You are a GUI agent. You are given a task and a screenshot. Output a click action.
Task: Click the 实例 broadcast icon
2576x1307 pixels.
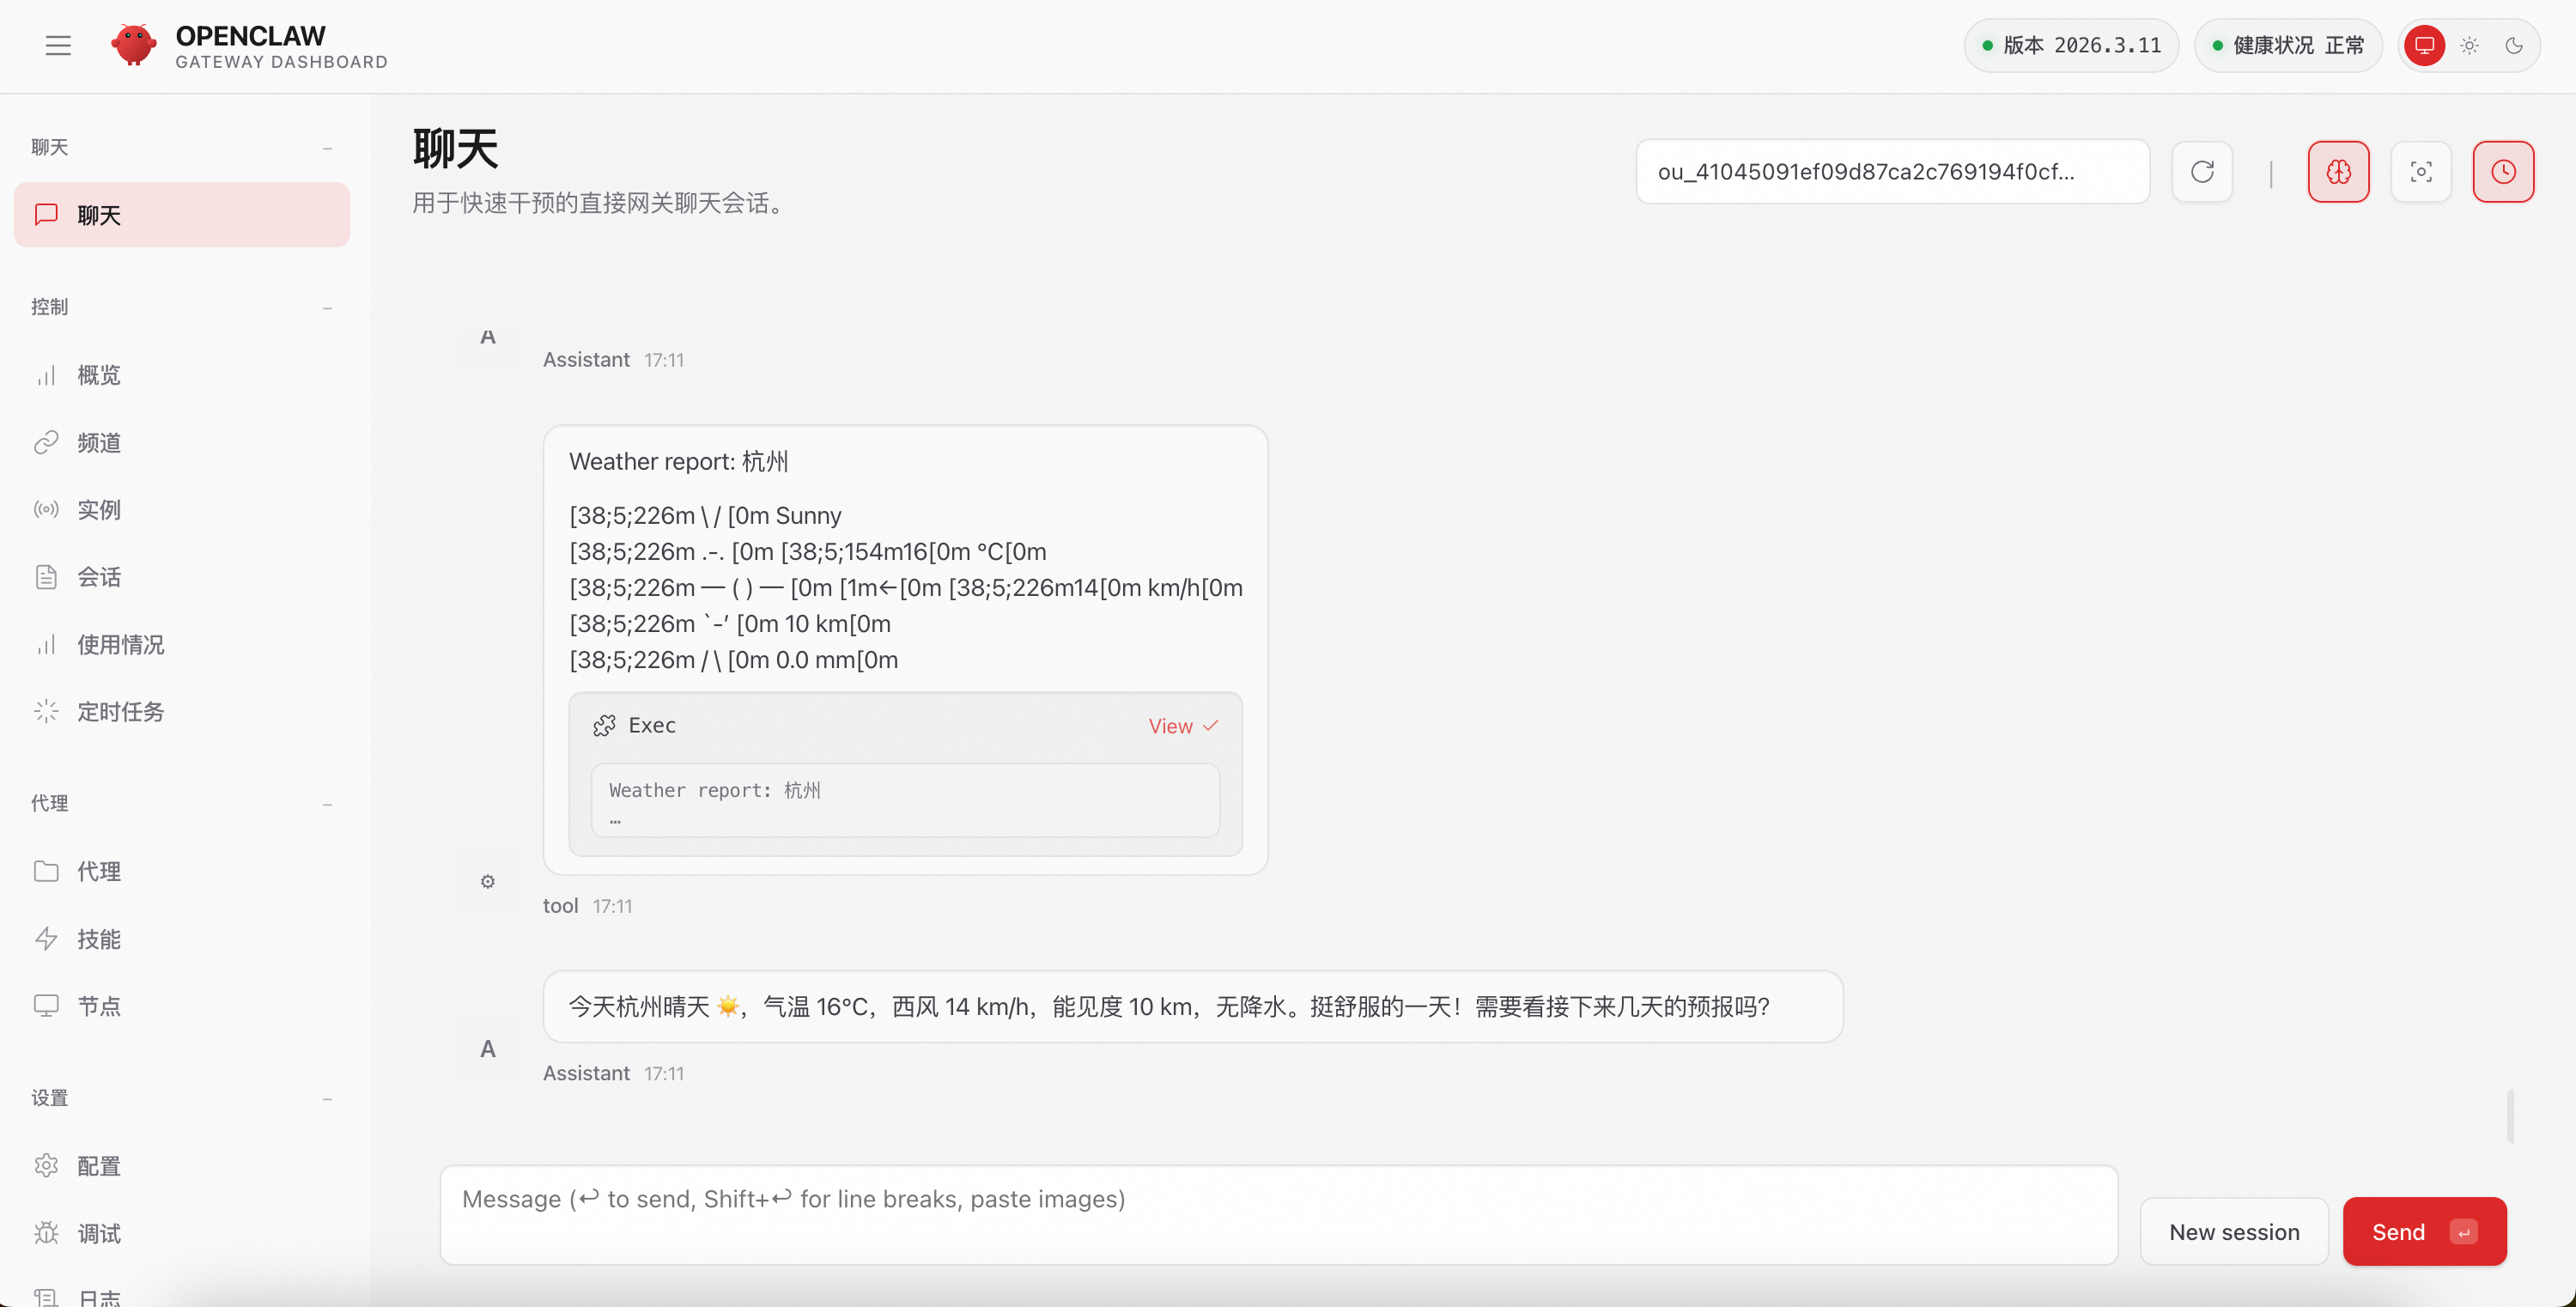[46, 510]
